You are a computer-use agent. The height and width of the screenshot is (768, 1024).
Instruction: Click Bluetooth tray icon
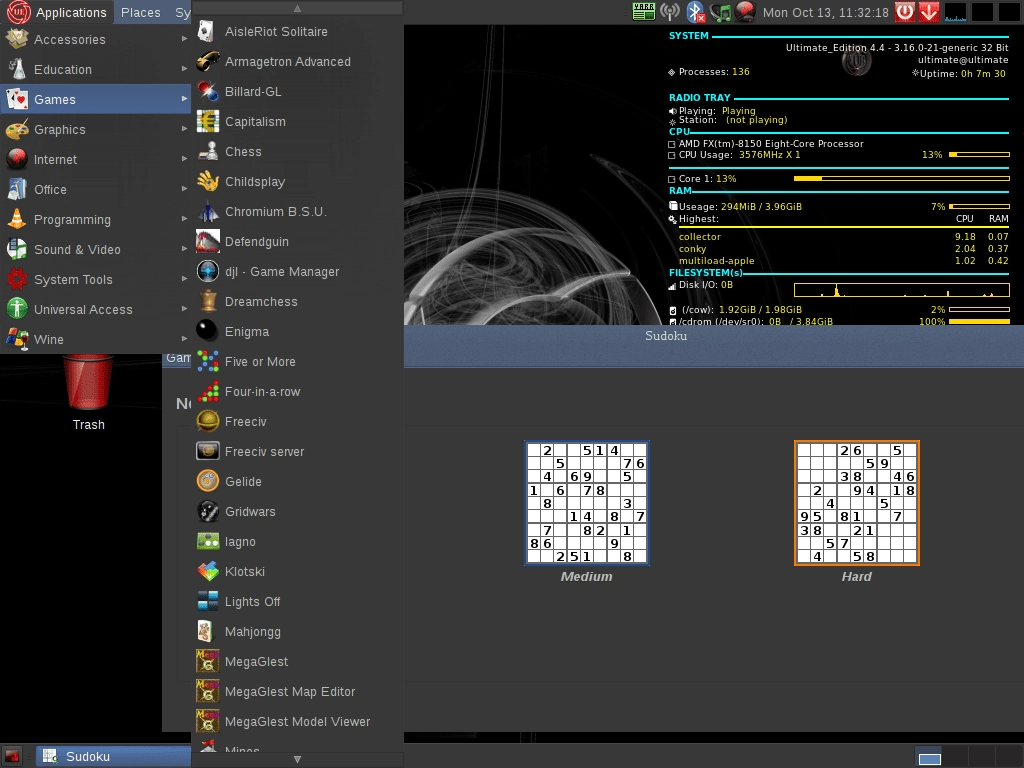tap(696, 12)
